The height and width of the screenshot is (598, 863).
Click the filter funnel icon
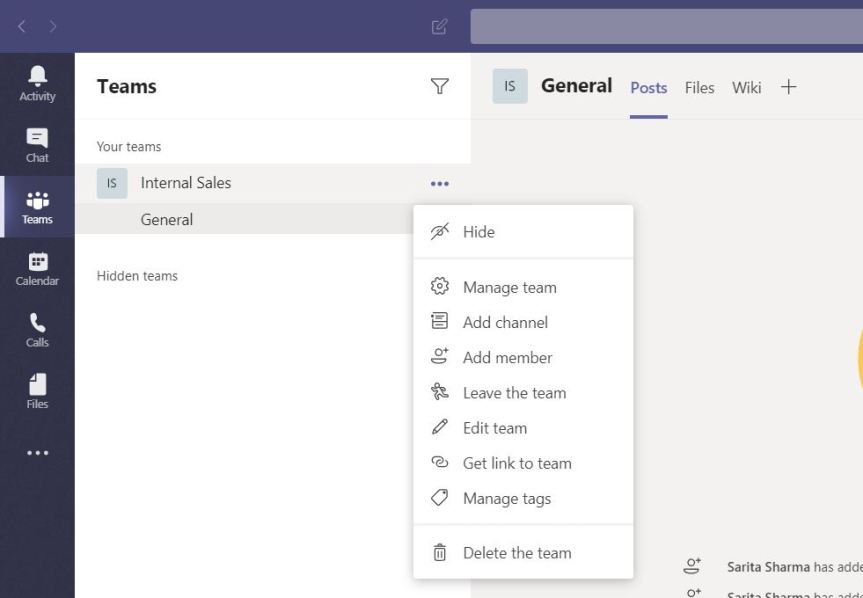point(439,87)
